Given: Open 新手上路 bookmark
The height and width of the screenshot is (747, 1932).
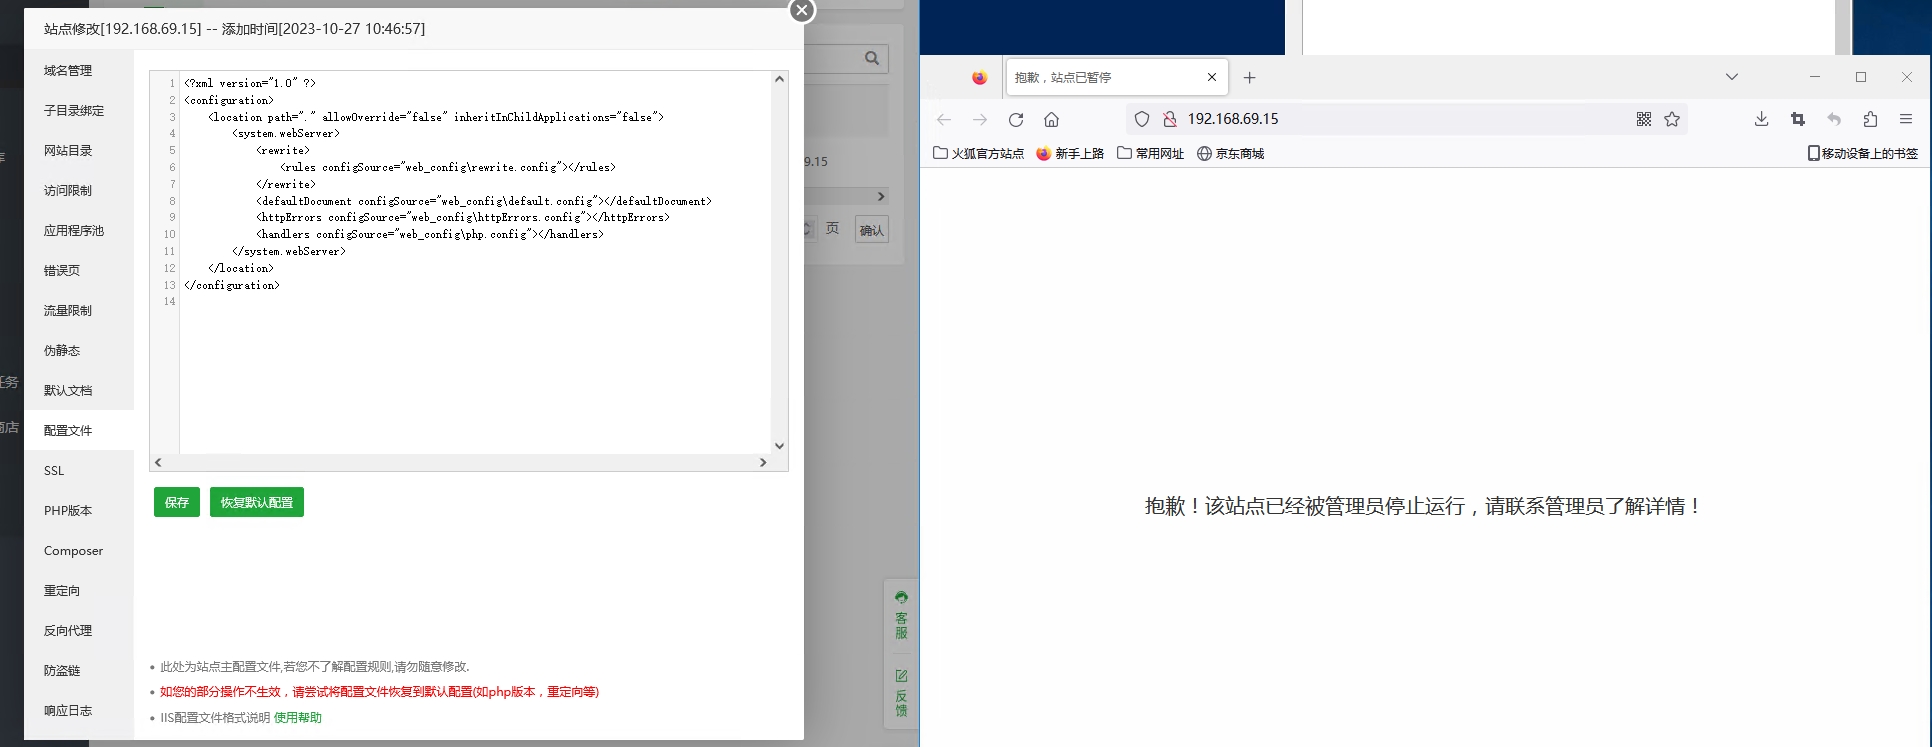Looking at the screenshot, I should click(x=1070, y=153).
